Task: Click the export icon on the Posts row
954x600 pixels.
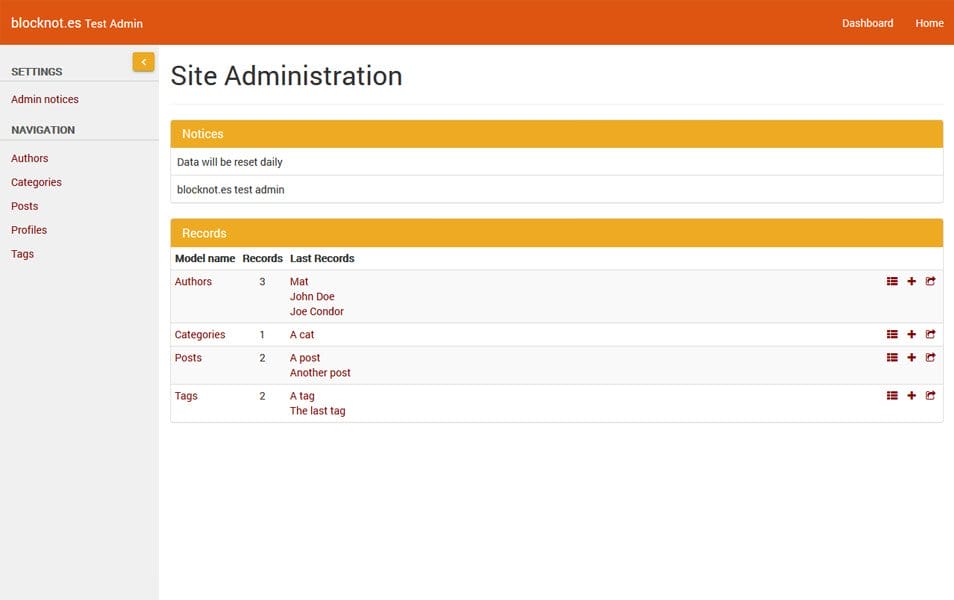Action: tap(931, 357)
